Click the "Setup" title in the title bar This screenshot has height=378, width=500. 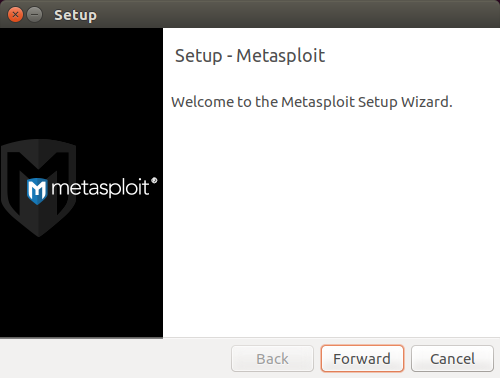pyautogui.click(x=75, y=15)
